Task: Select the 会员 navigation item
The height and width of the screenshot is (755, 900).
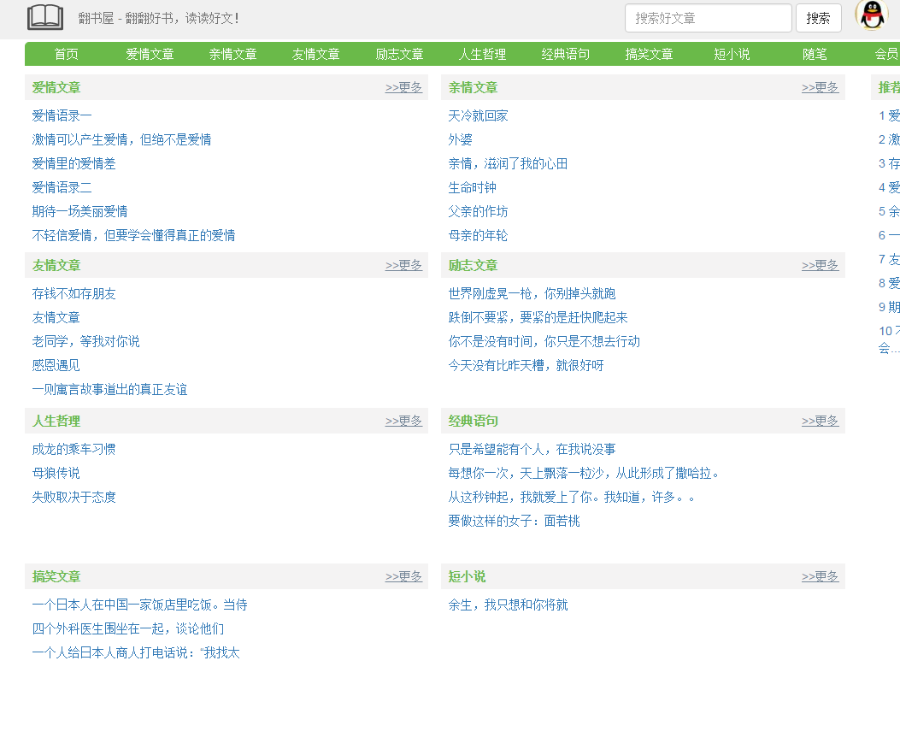Action: click(x=885, y=54)
